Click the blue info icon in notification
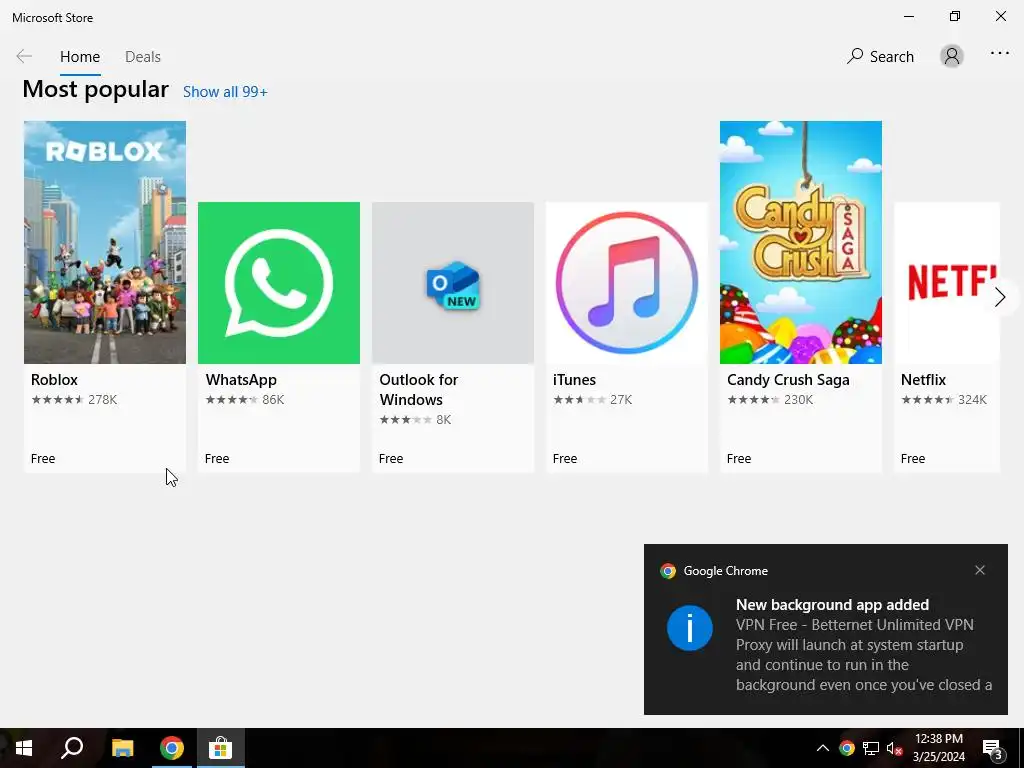The height and width of the screenshot is (768, 1024). (690, 628)
